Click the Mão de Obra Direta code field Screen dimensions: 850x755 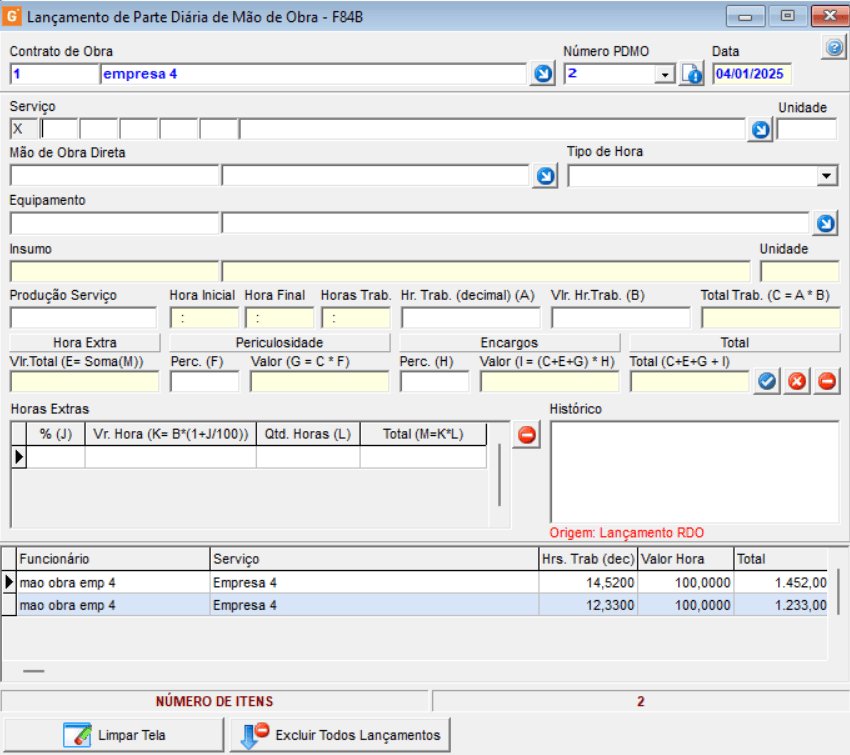pos(114,176)
